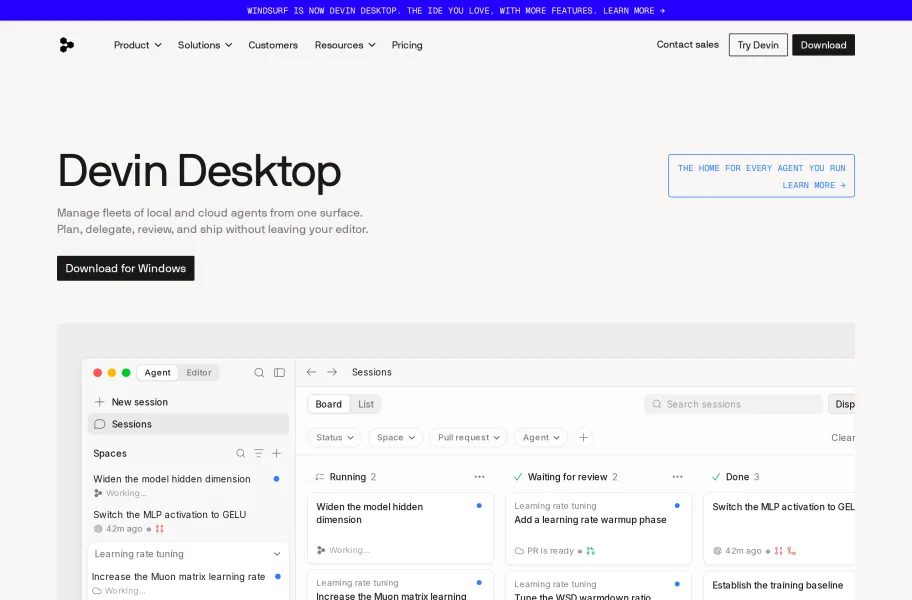Select the Board view
The image size is (912, 600).
point(329,404)
